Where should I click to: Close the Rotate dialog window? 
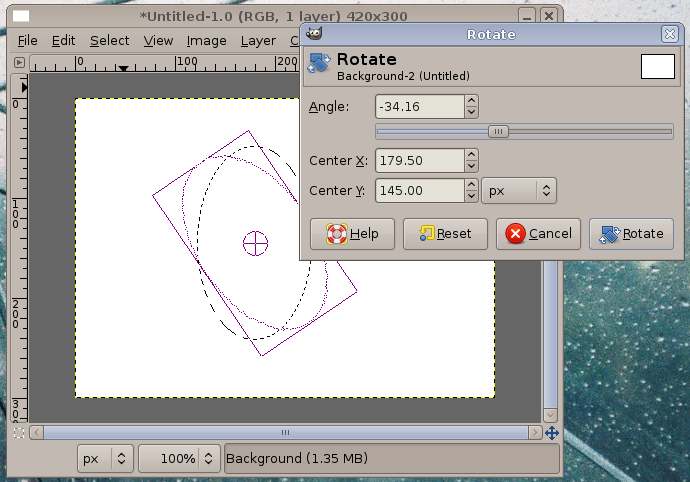(669, 33)
